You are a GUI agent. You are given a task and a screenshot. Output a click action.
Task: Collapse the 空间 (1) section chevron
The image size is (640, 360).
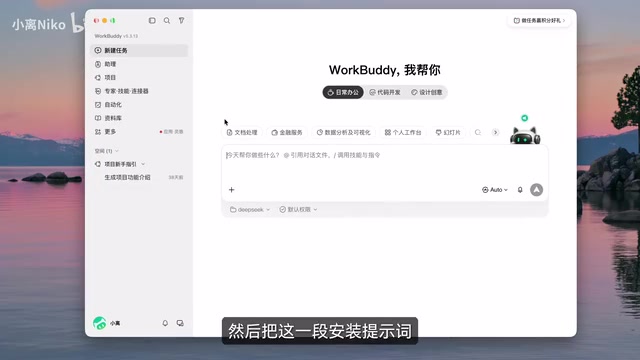click(117, 151)
